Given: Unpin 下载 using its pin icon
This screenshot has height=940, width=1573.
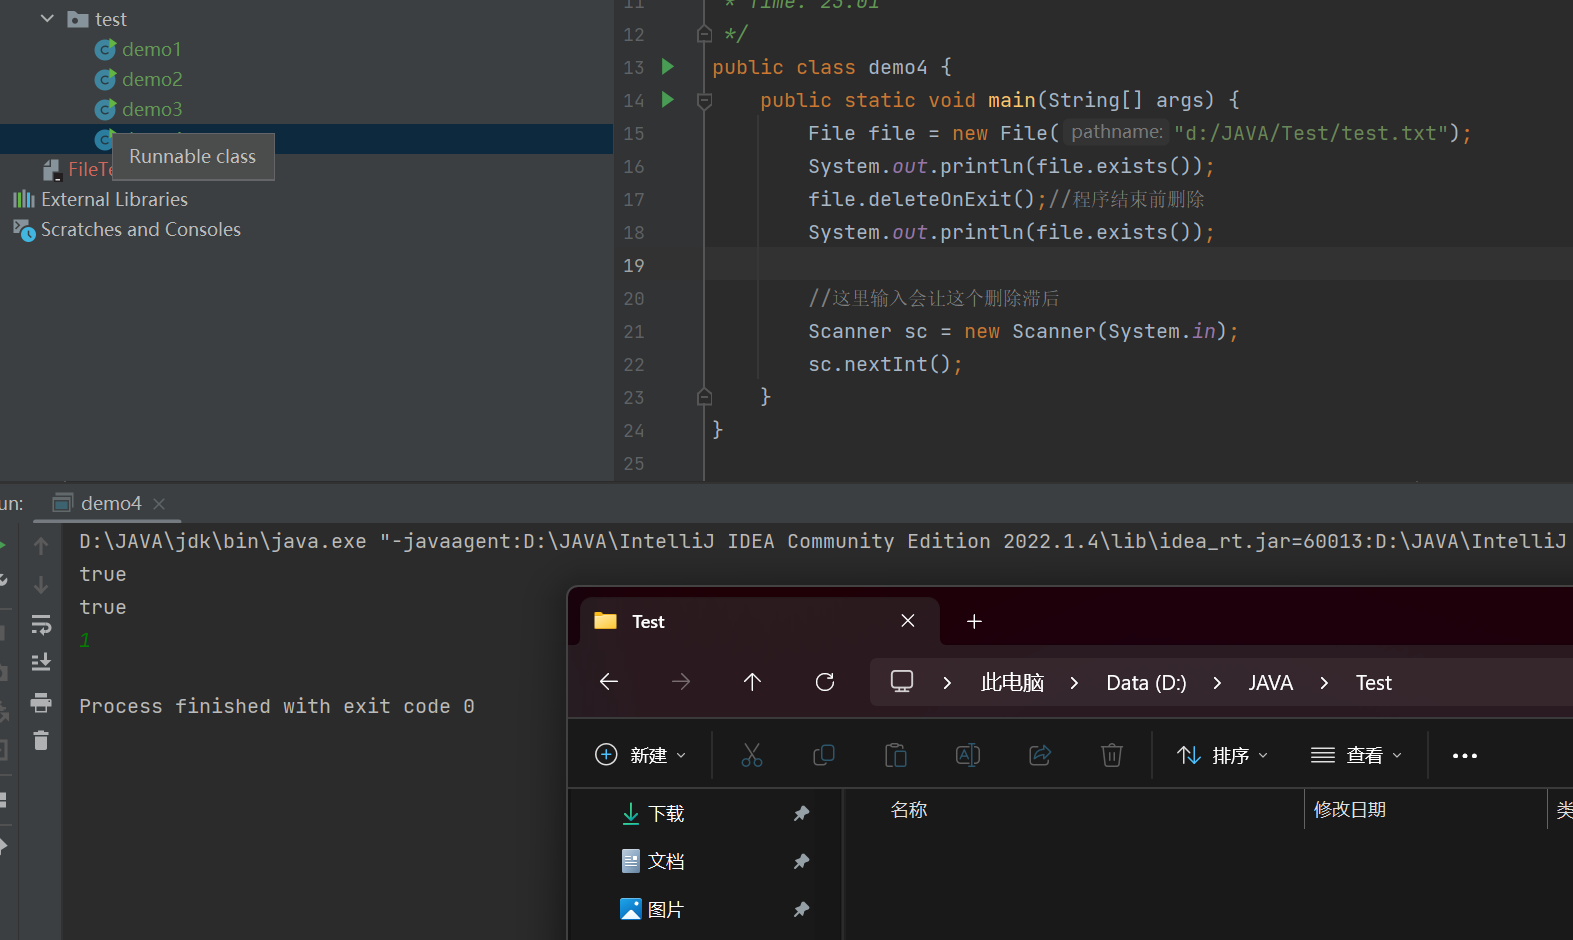Looking at the screenshot, I should (x=801, y=814).
